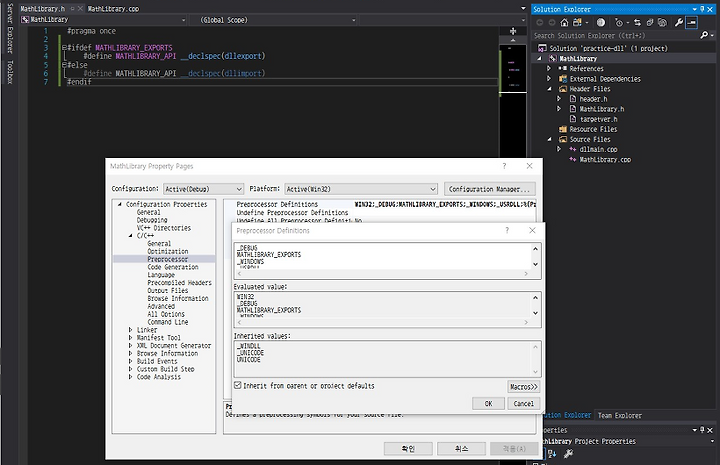Click the Sync with Active Document icon
This screenshot has height=465, width=720.
click(637, 22)
